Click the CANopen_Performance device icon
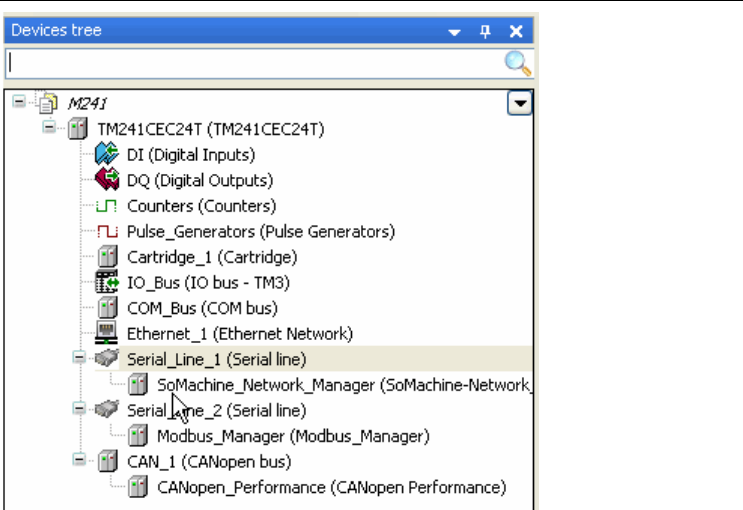This screenshot has height=510, width=743. click(138, 487)
